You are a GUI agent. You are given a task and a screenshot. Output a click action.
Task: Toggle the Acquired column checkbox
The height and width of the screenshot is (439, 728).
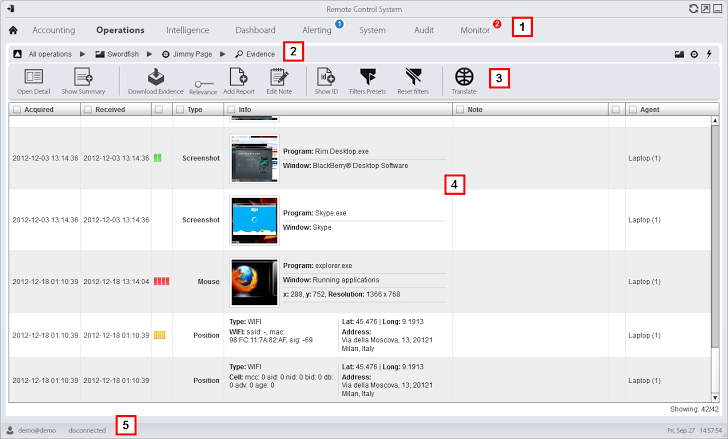(x=17, y=109)
